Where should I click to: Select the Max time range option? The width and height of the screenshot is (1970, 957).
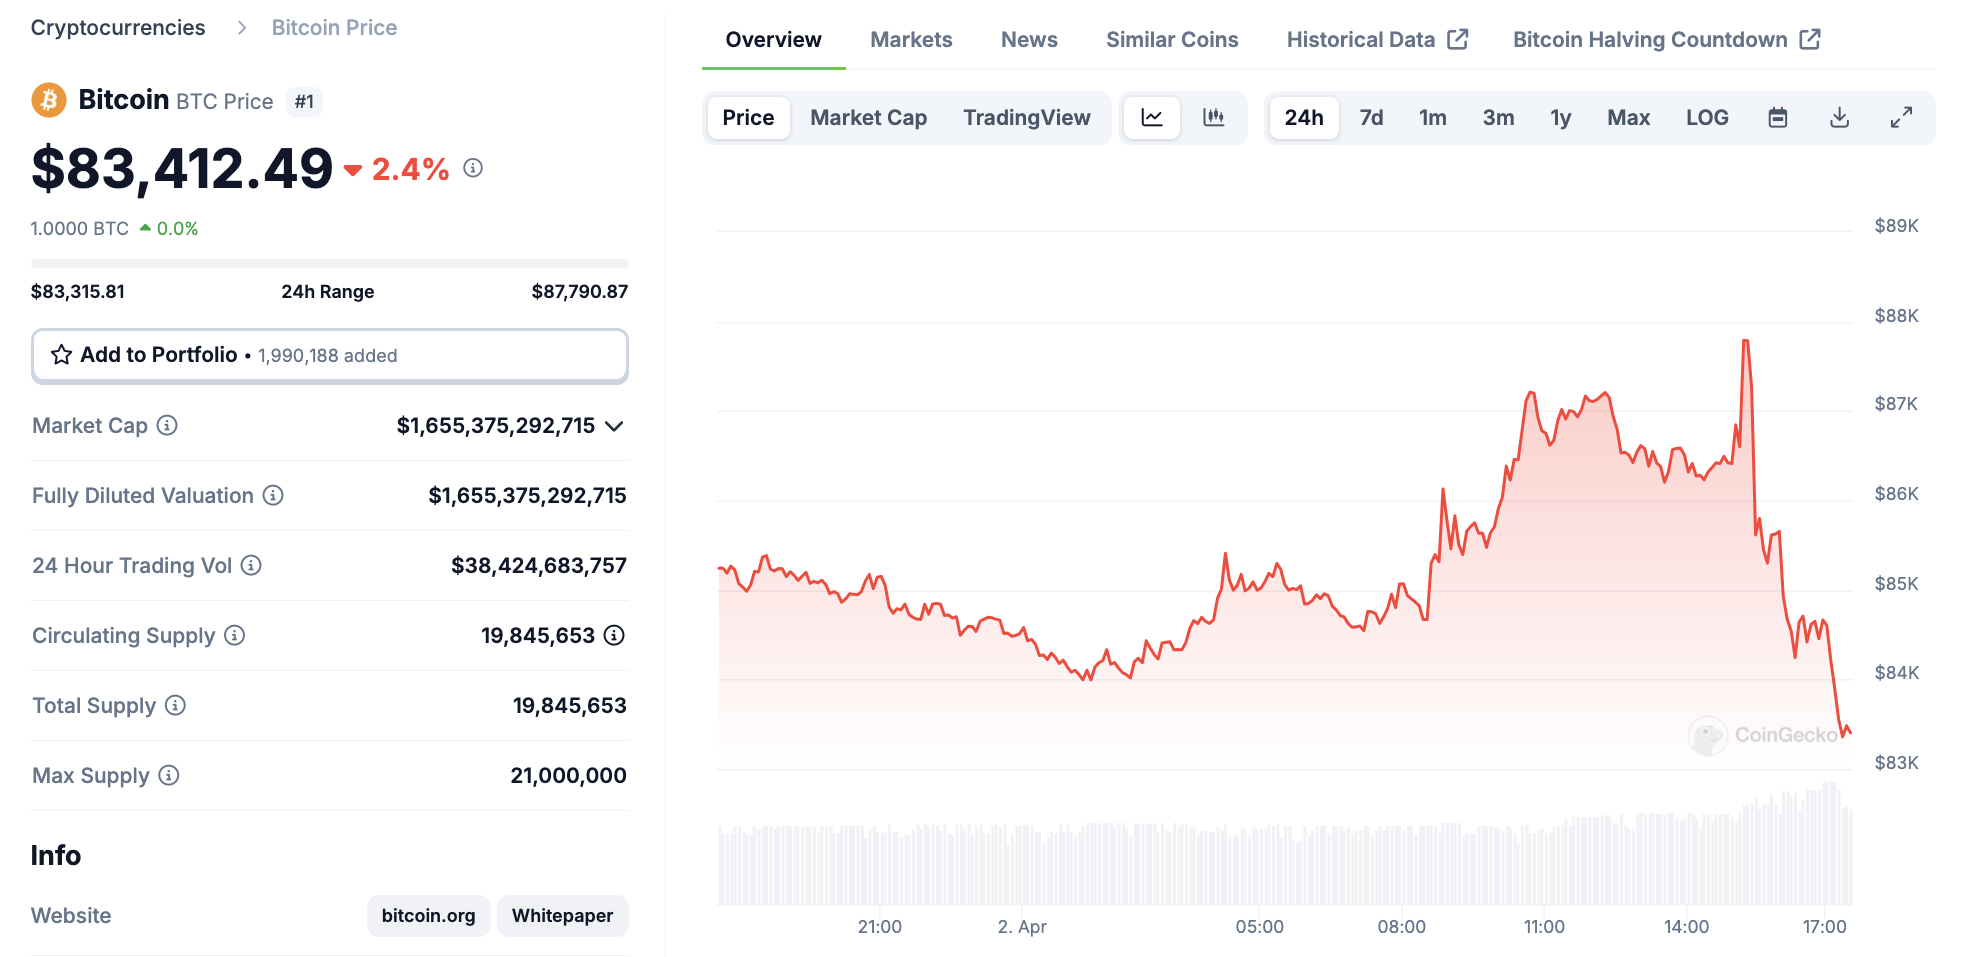coord(1628,118)
